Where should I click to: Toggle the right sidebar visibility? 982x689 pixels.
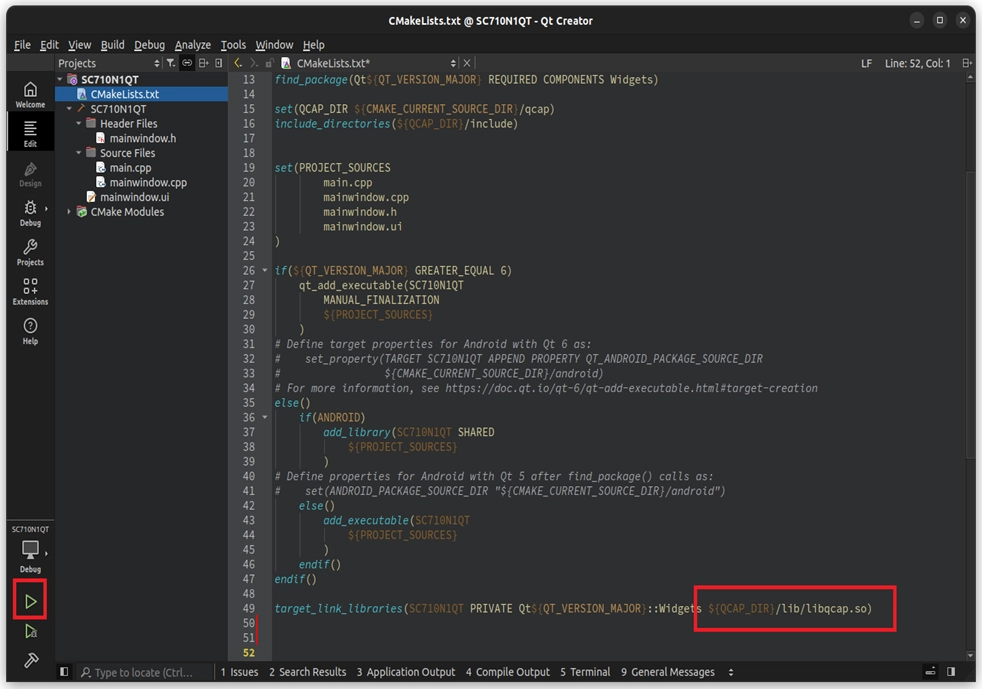951,672
